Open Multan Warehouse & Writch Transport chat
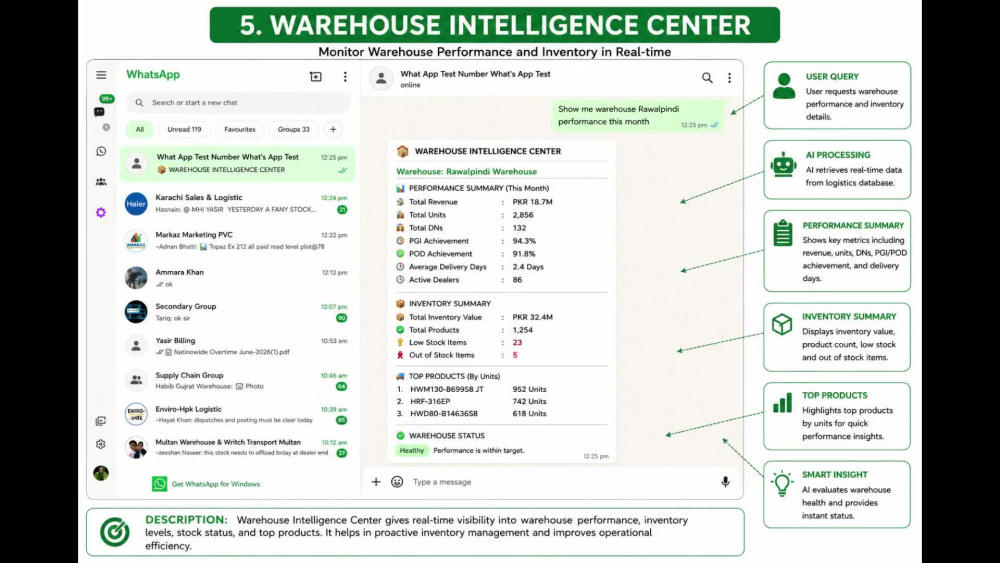Screen dimensions: 1000x563 coord(237,448)
